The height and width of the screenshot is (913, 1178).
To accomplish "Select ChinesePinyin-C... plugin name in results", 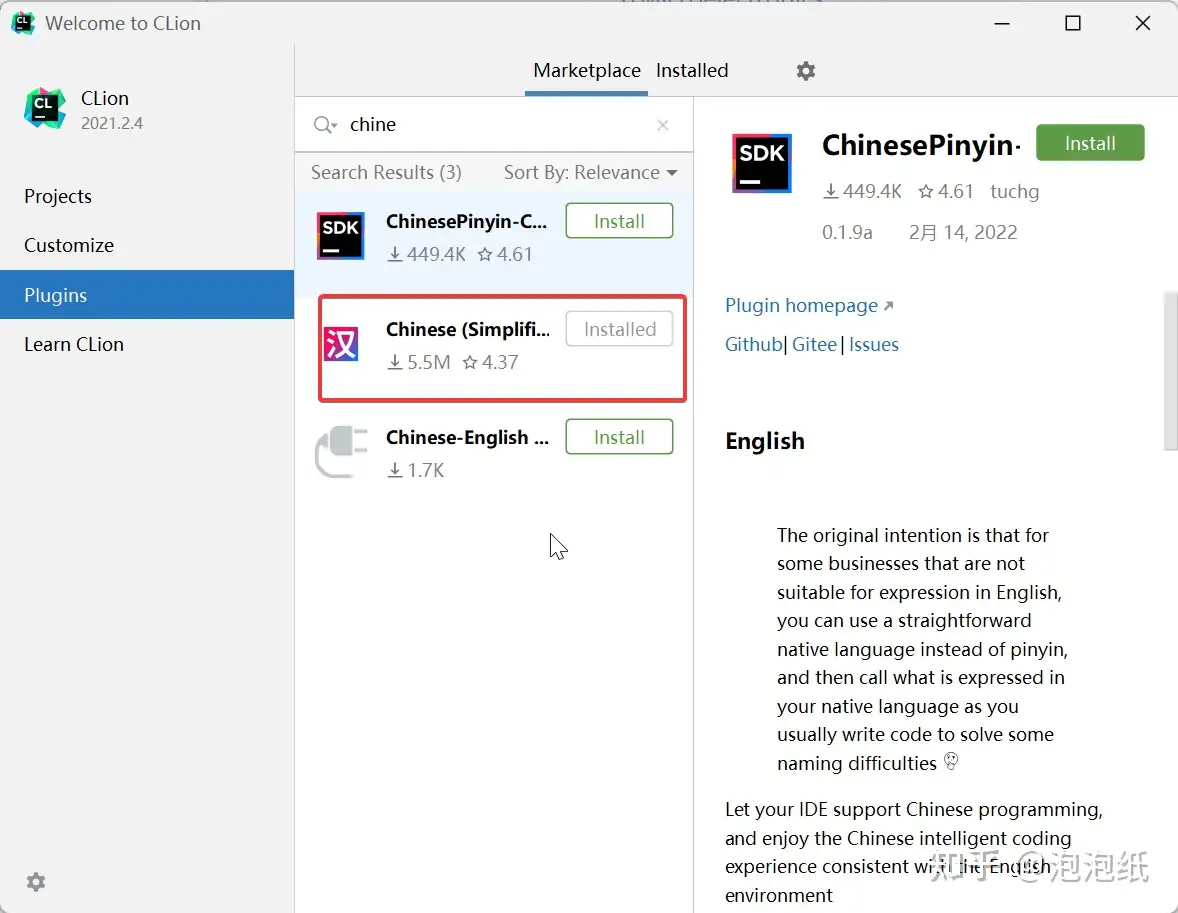I will [x=467, y=222].
